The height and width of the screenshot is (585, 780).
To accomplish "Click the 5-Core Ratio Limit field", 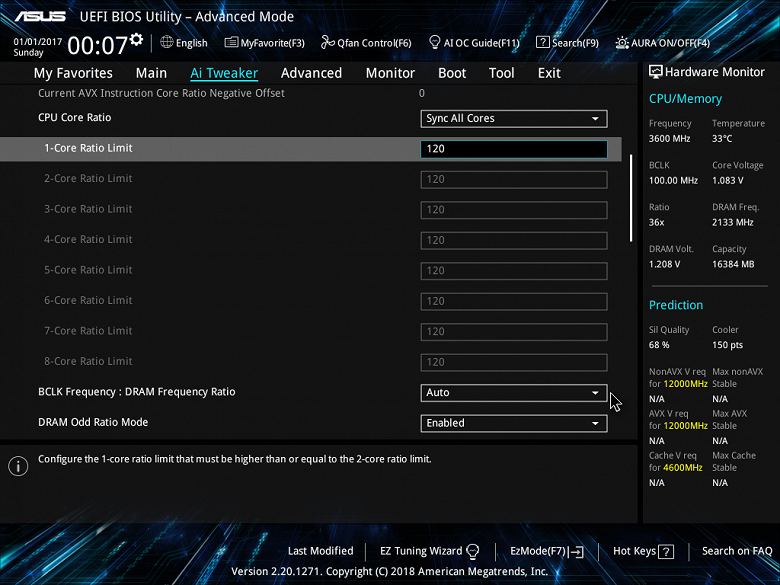I will click(x=514, y=271).
